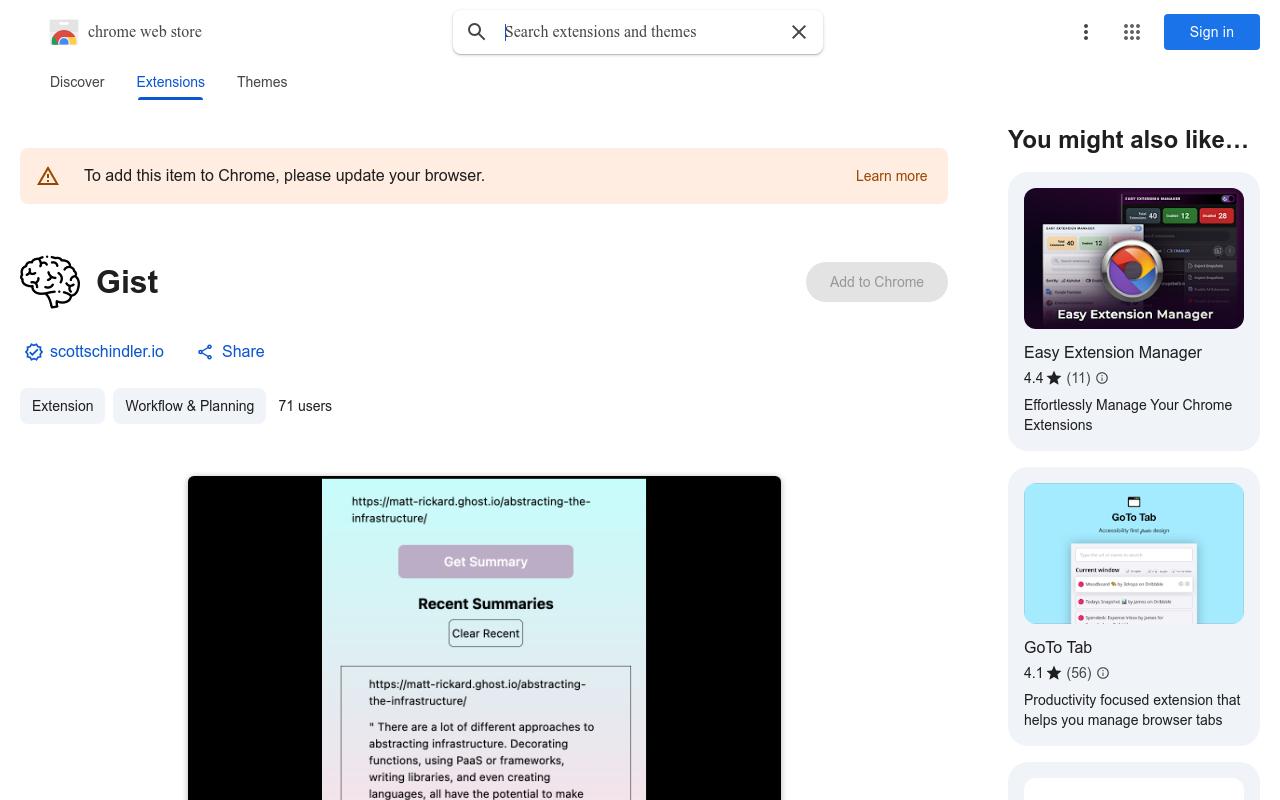Open the Easy Extension Manager title
The width and height of the screenshot is (1280, 800).
coord(1113,352)
